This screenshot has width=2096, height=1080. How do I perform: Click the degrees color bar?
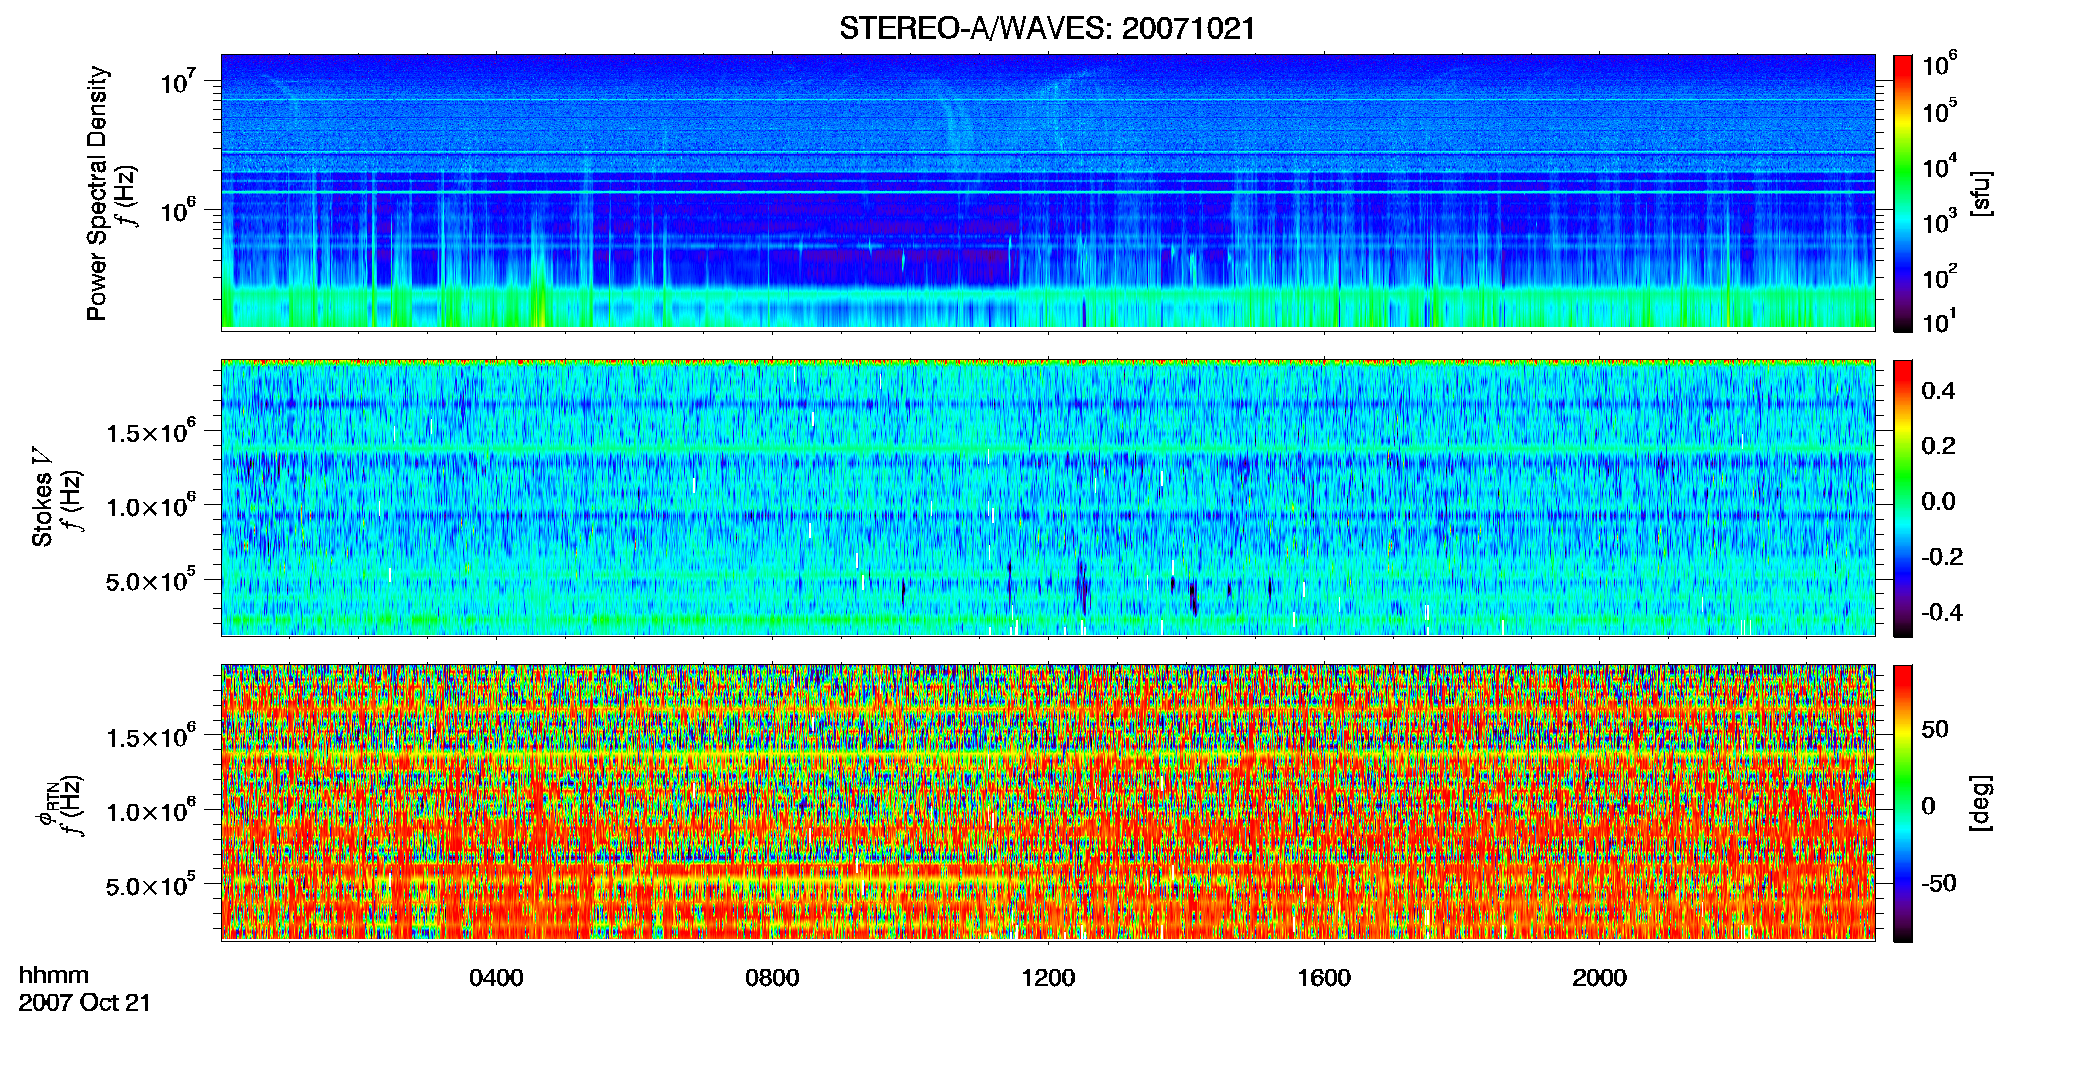coord(1903,803)
